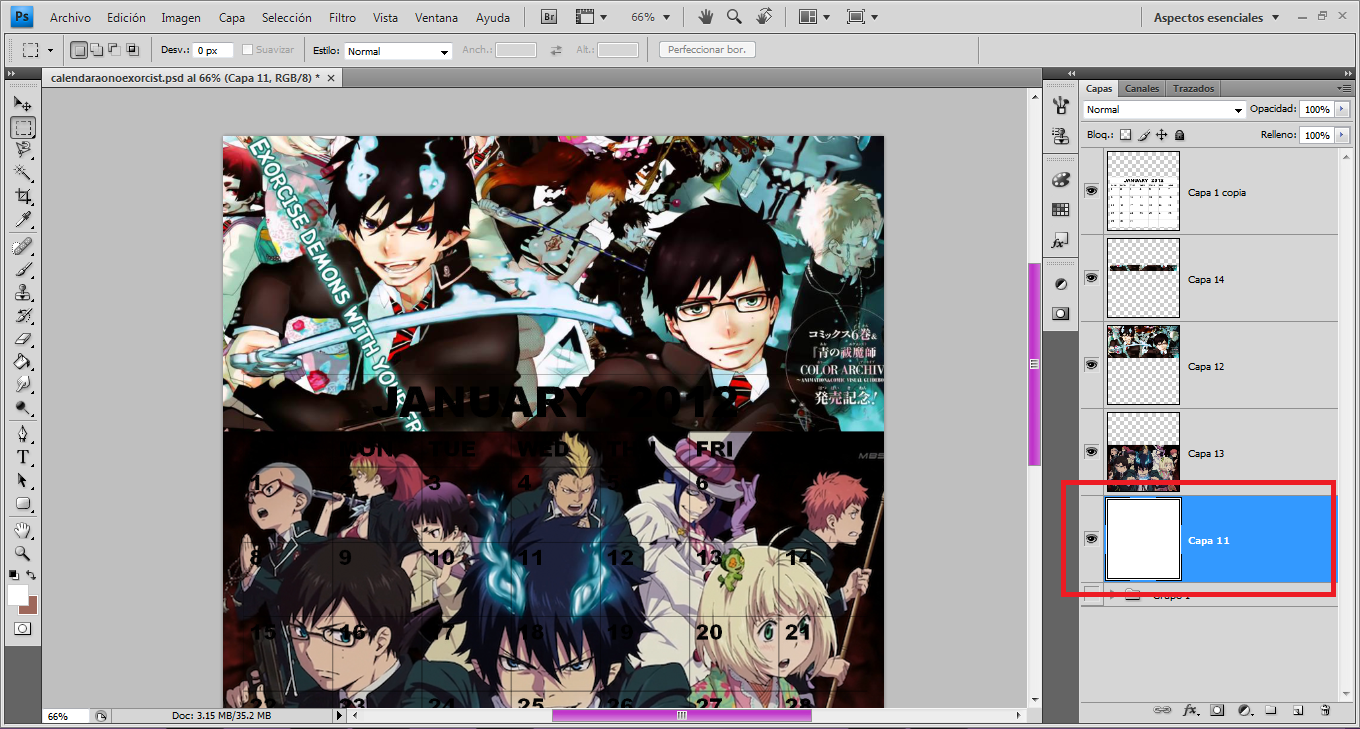Select the Brush tool

pos(22,270)
